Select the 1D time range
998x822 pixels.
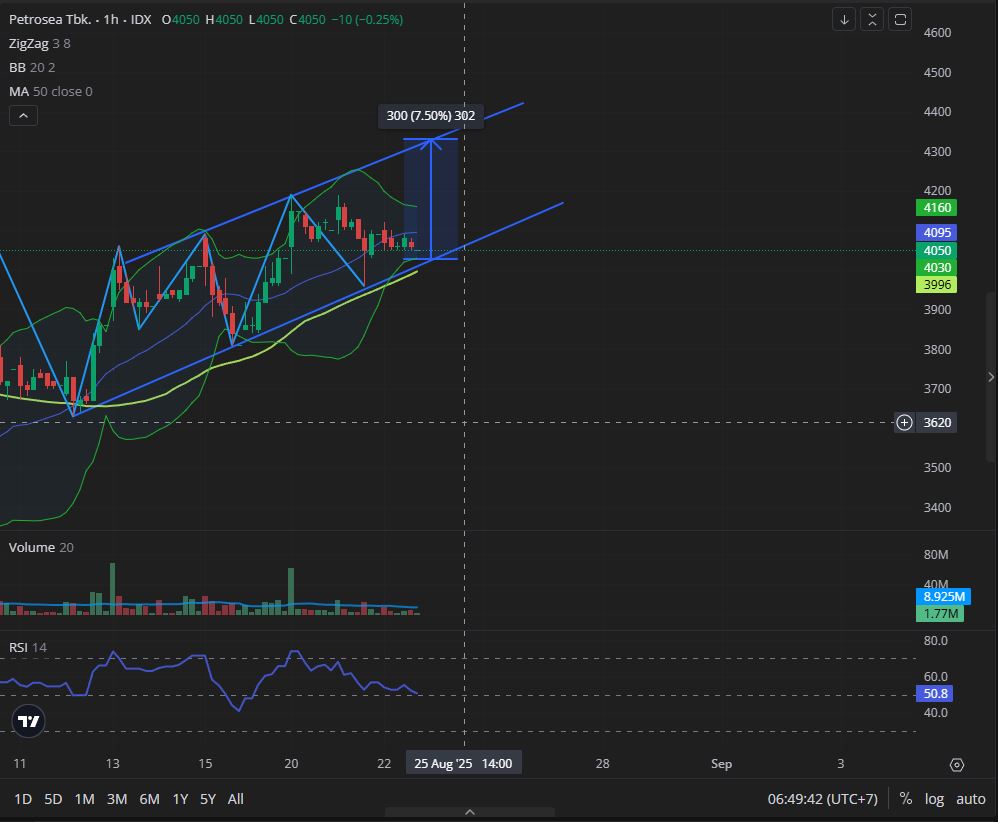click(23, 799)
